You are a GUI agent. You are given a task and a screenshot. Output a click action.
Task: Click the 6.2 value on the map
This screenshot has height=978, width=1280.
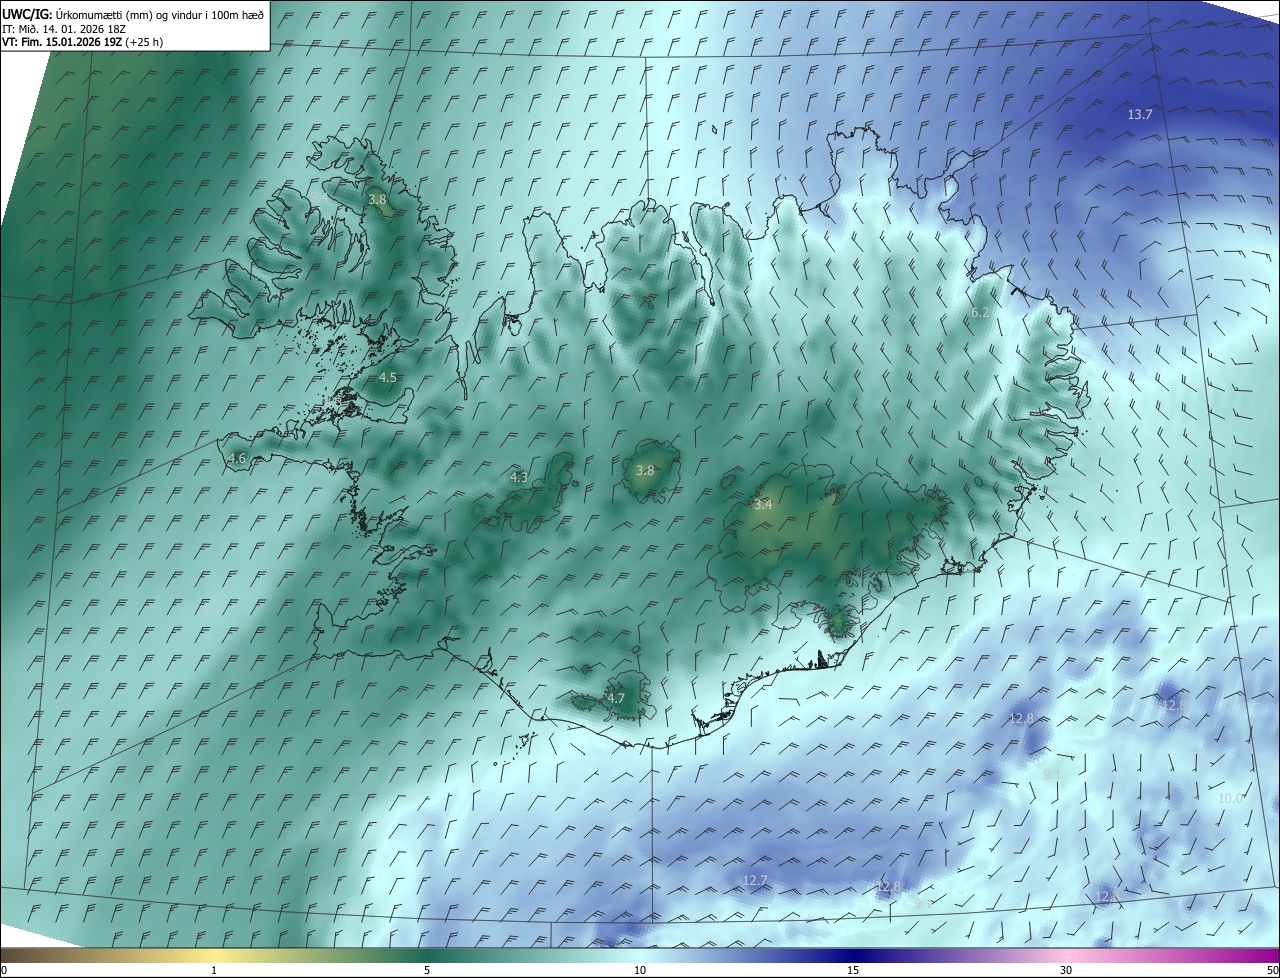pos(980,313)
